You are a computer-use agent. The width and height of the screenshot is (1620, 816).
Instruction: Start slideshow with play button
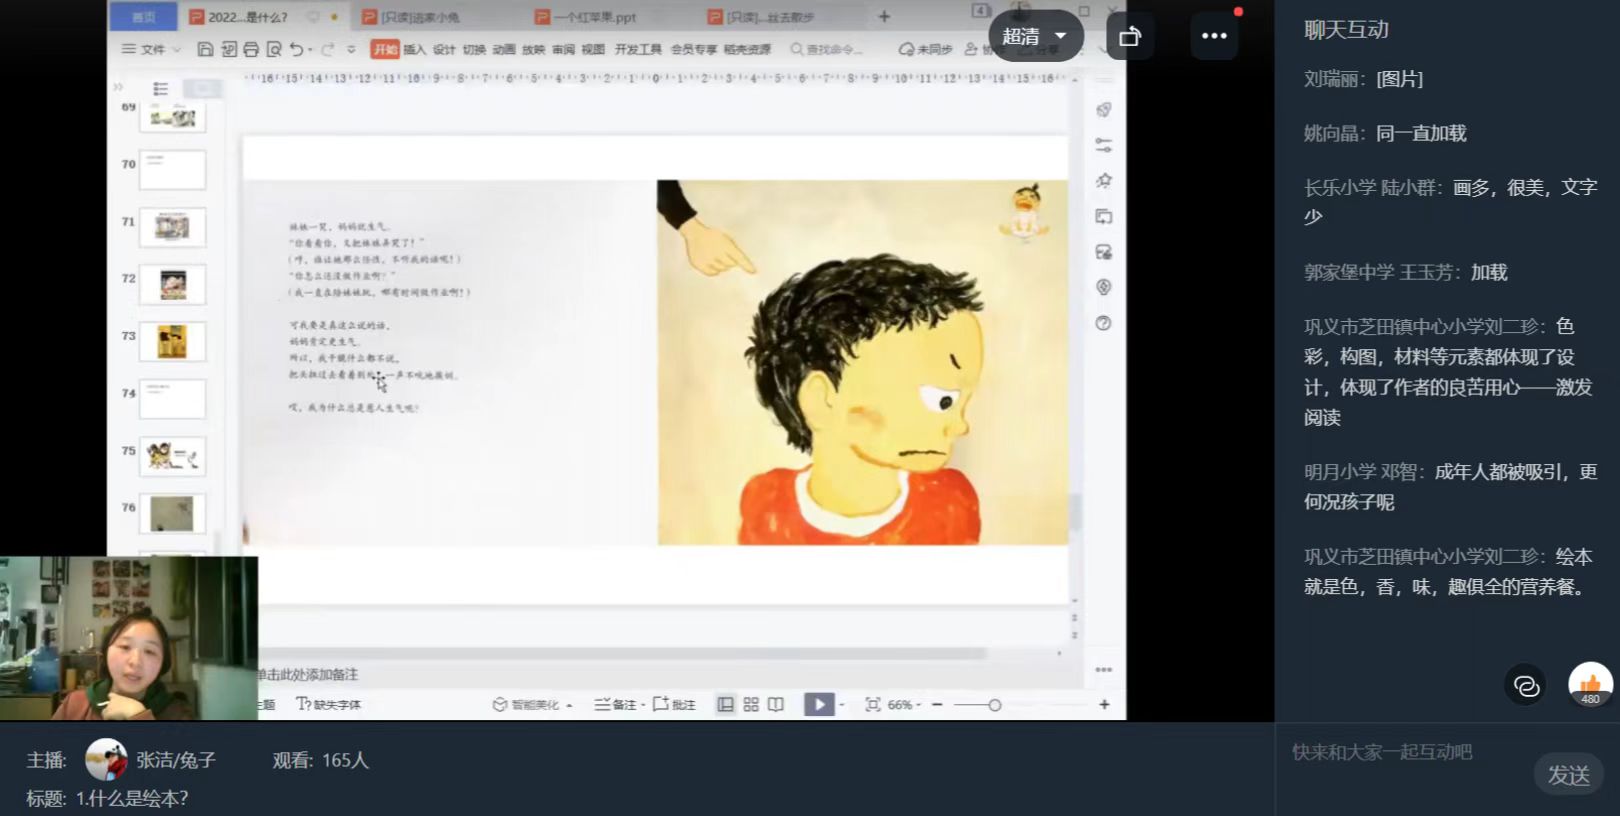(819, 704)
